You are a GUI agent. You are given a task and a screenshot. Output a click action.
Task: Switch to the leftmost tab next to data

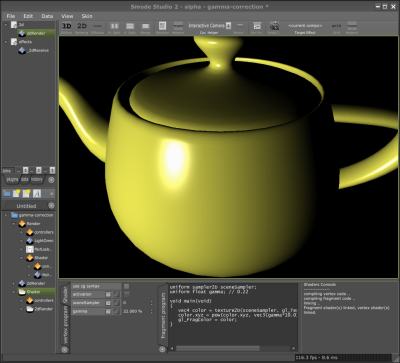[x=12, y=179]
